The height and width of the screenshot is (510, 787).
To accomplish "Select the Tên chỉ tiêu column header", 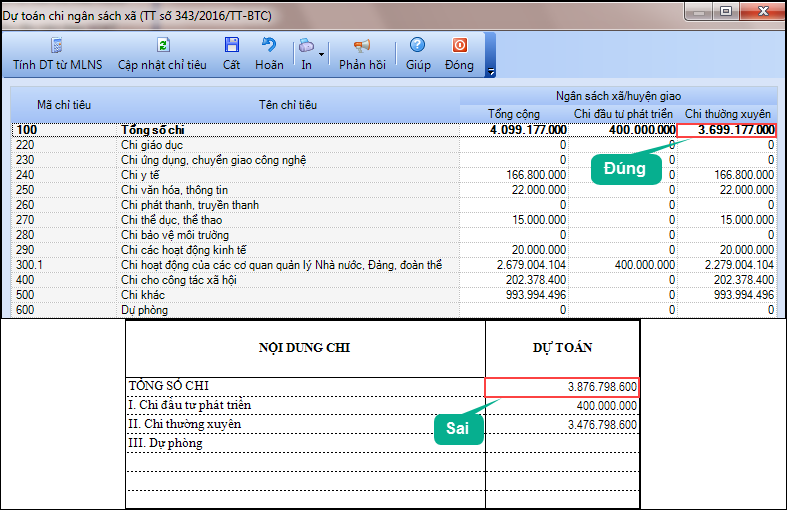I will click(x=288, y=105).
